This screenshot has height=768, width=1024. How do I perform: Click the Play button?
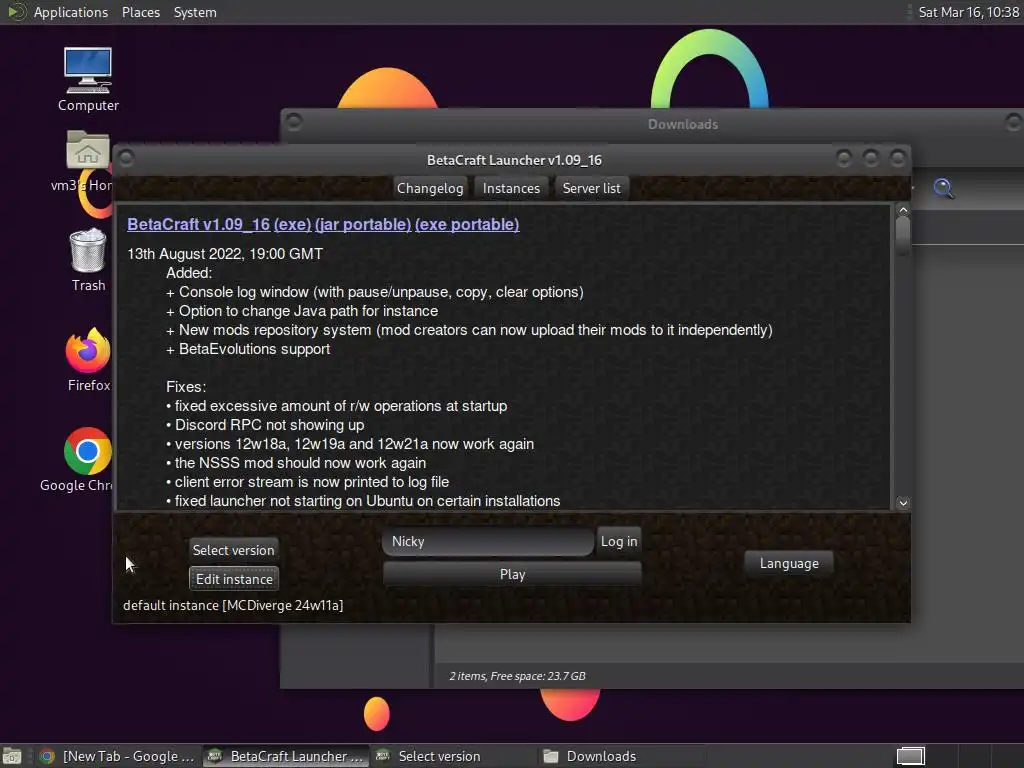(x=512, y=574)
